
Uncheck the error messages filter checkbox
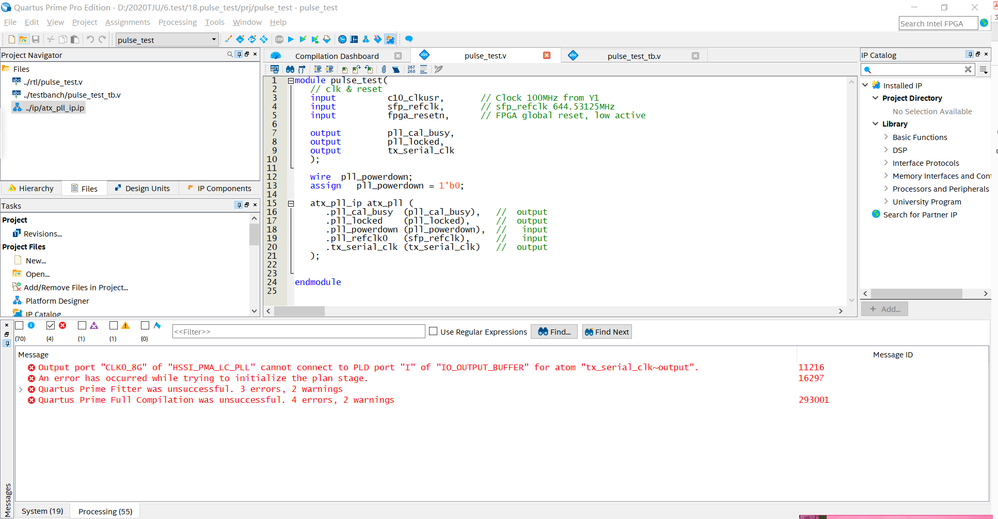[x=51, y=326]
